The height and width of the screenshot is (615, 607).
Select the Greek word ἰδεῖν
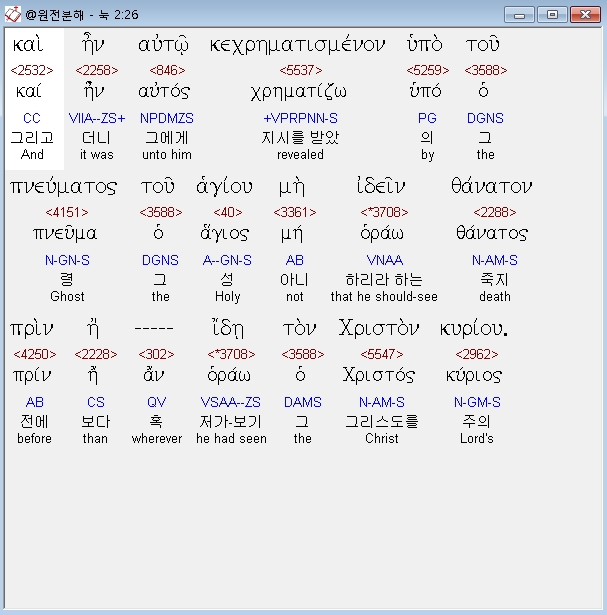(x=381, y=186)
